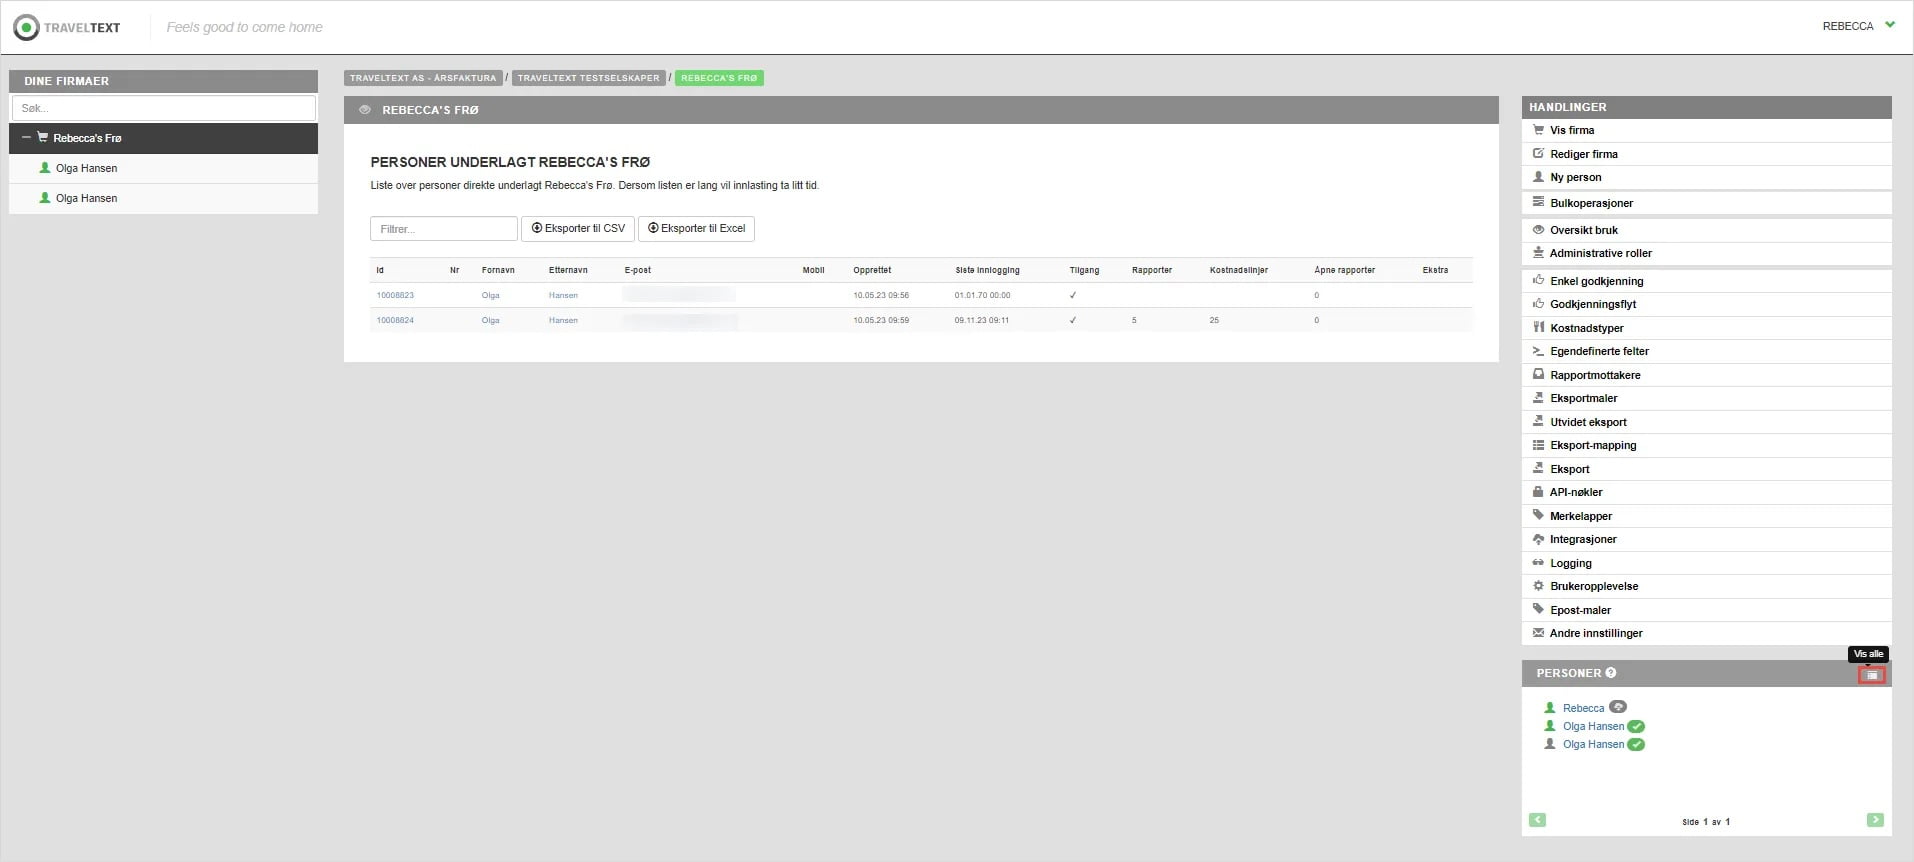Open person ID 10008824 link
This screenshot has width=1914, height=862.
coord(395,320)
